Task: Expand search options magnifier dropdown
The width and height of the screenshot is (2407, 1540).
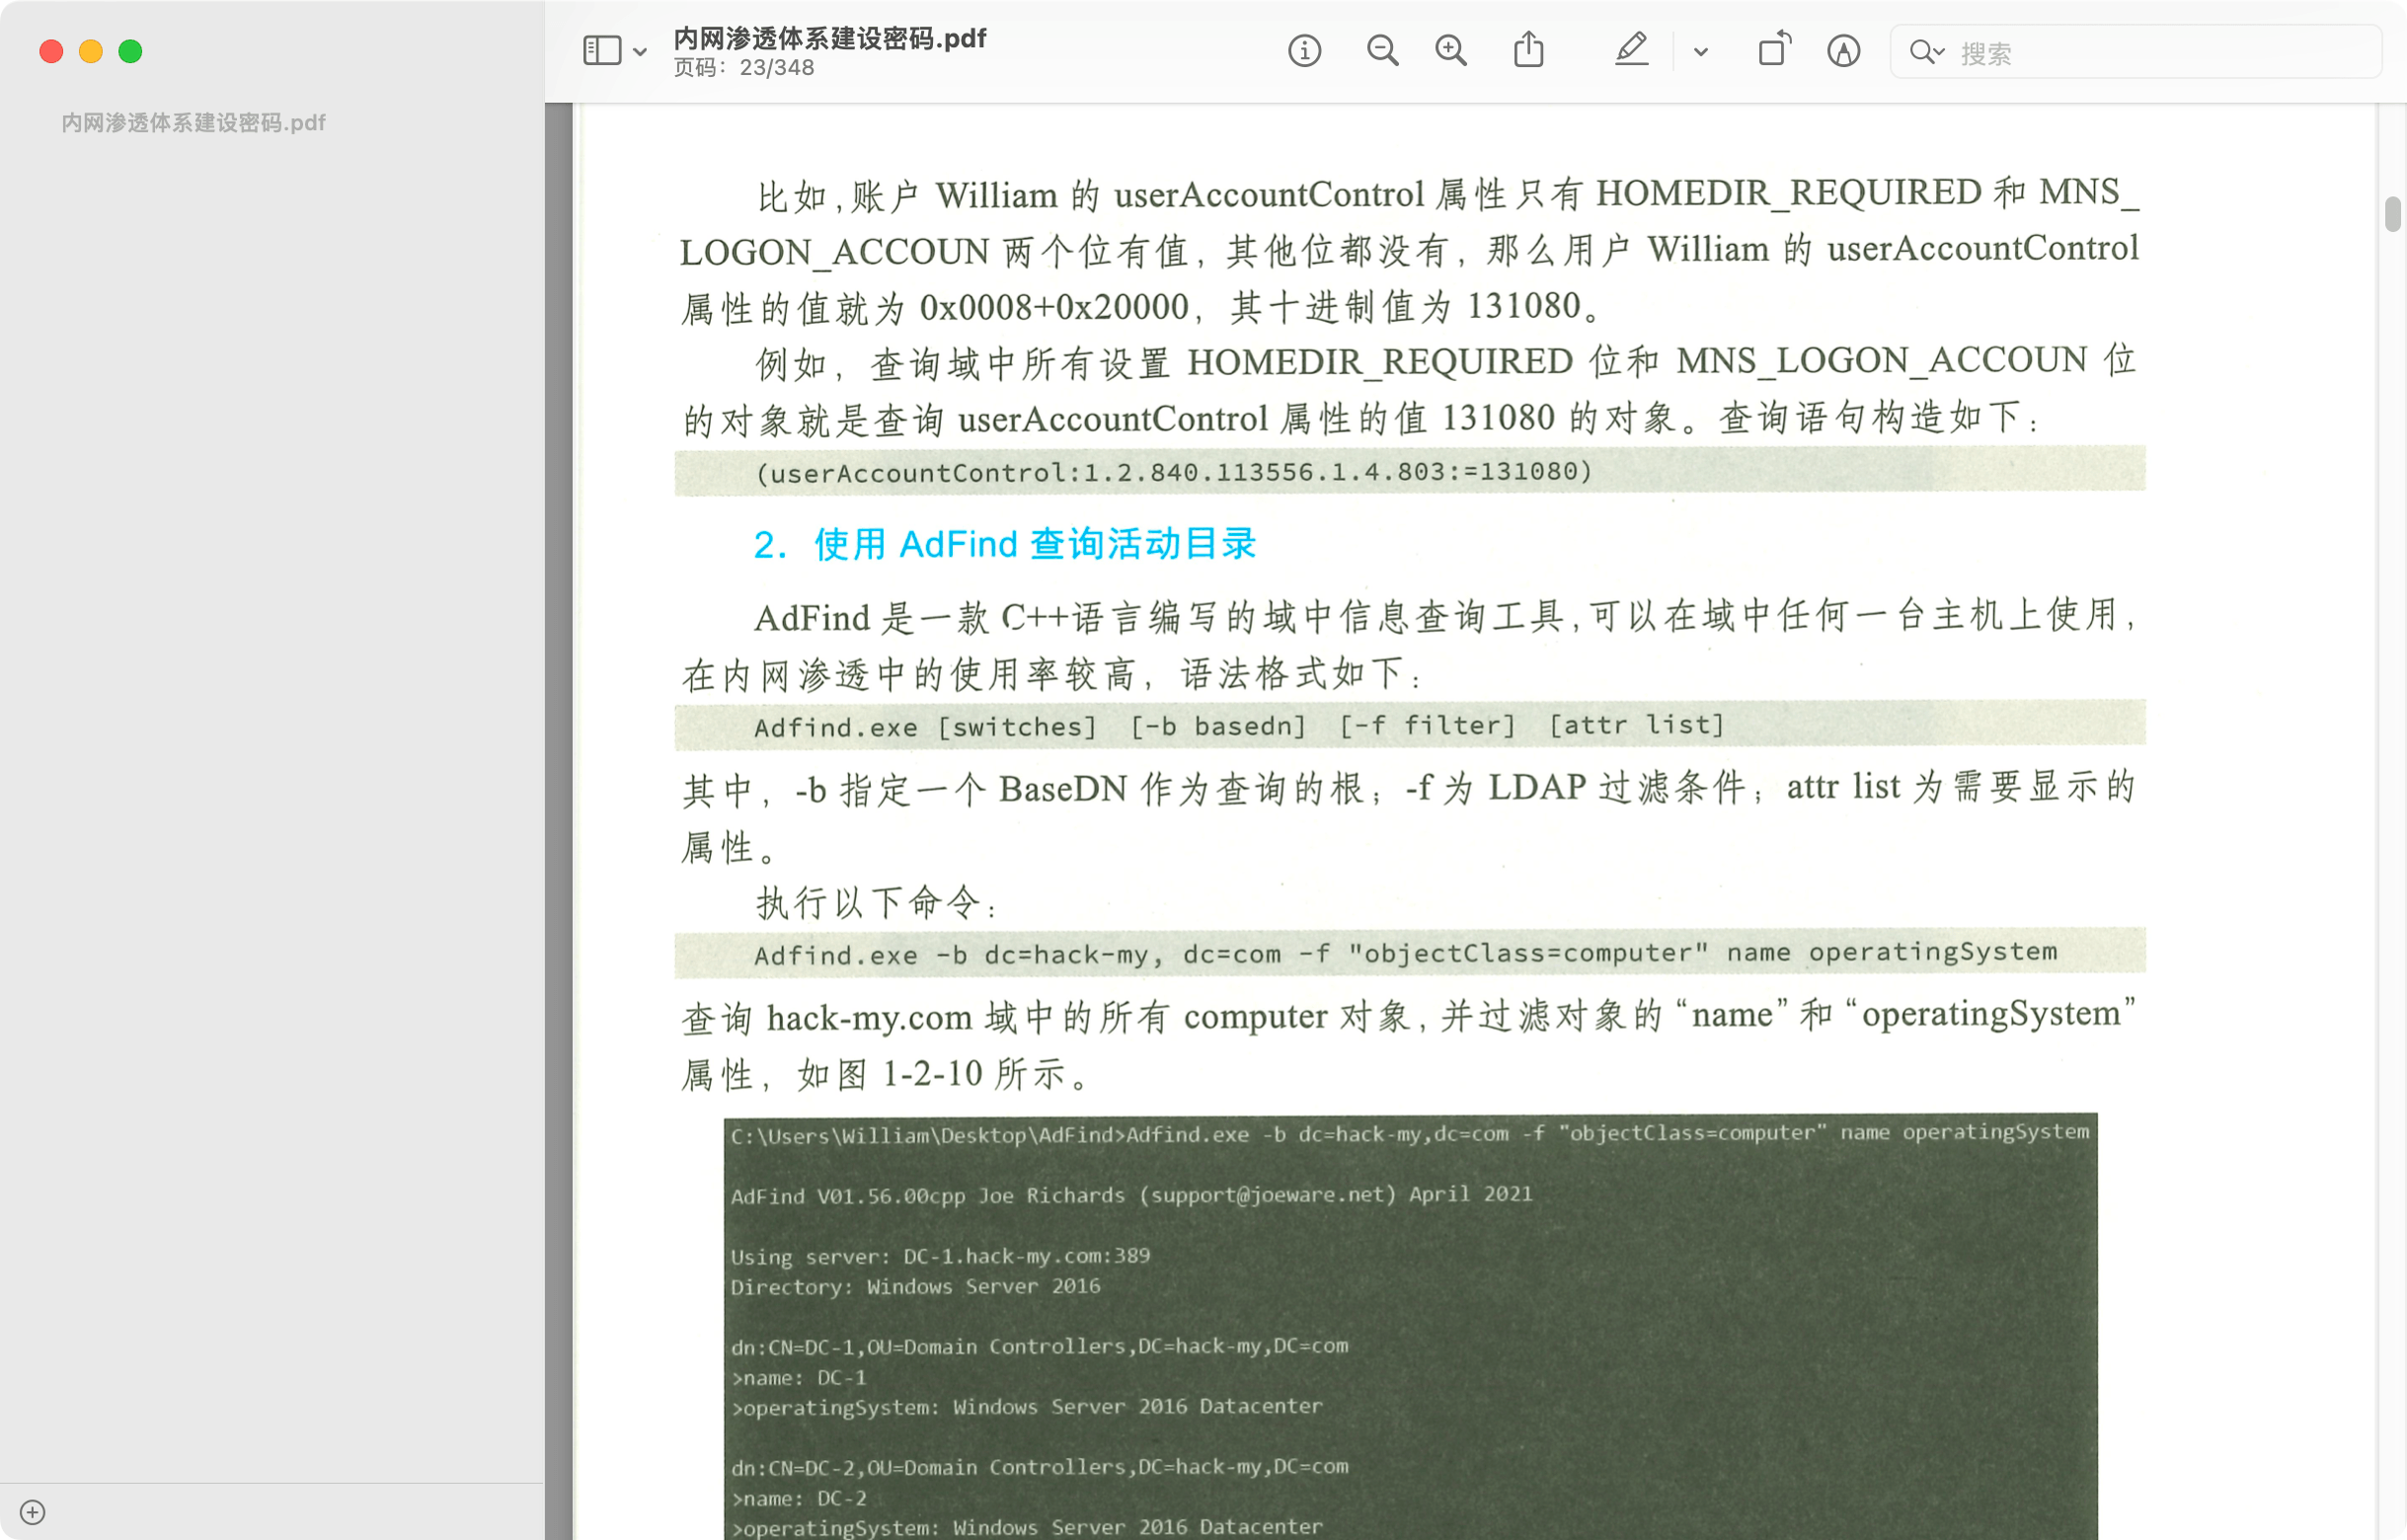Action: 1926,52
